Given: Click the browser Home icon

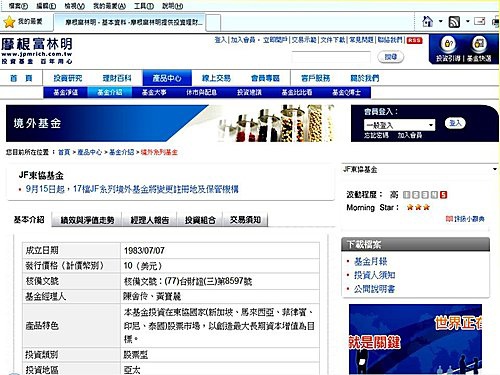Looking at the screenshot, I should point(427,22).
